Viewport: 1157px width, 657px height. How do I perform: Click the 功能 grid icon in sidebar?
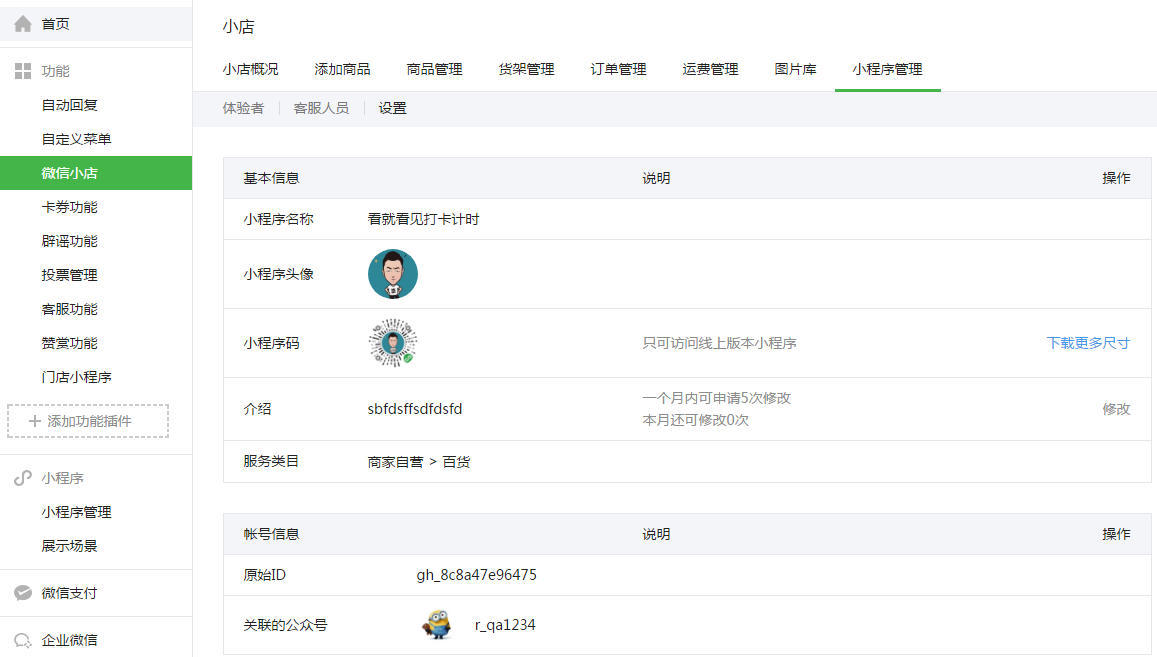pos(23,71)
